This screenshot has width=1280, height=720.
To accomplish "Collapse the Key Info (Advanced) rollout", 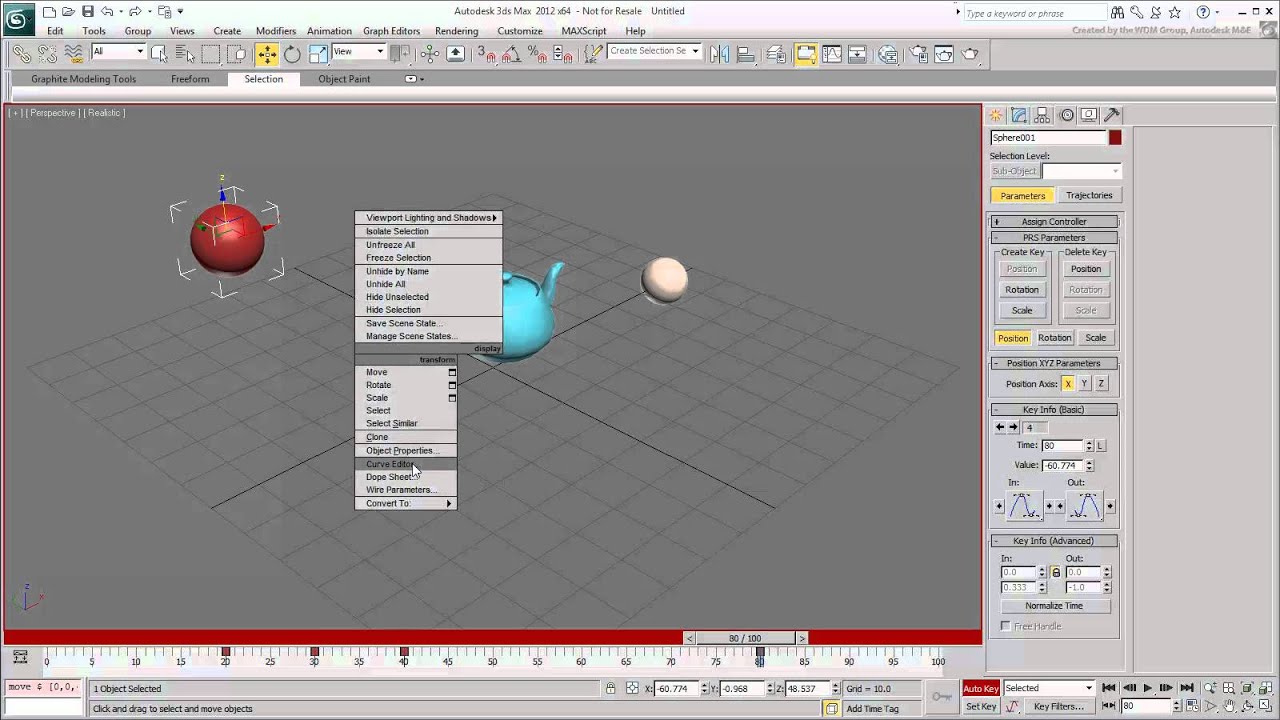I will [x=1054, y=541].
